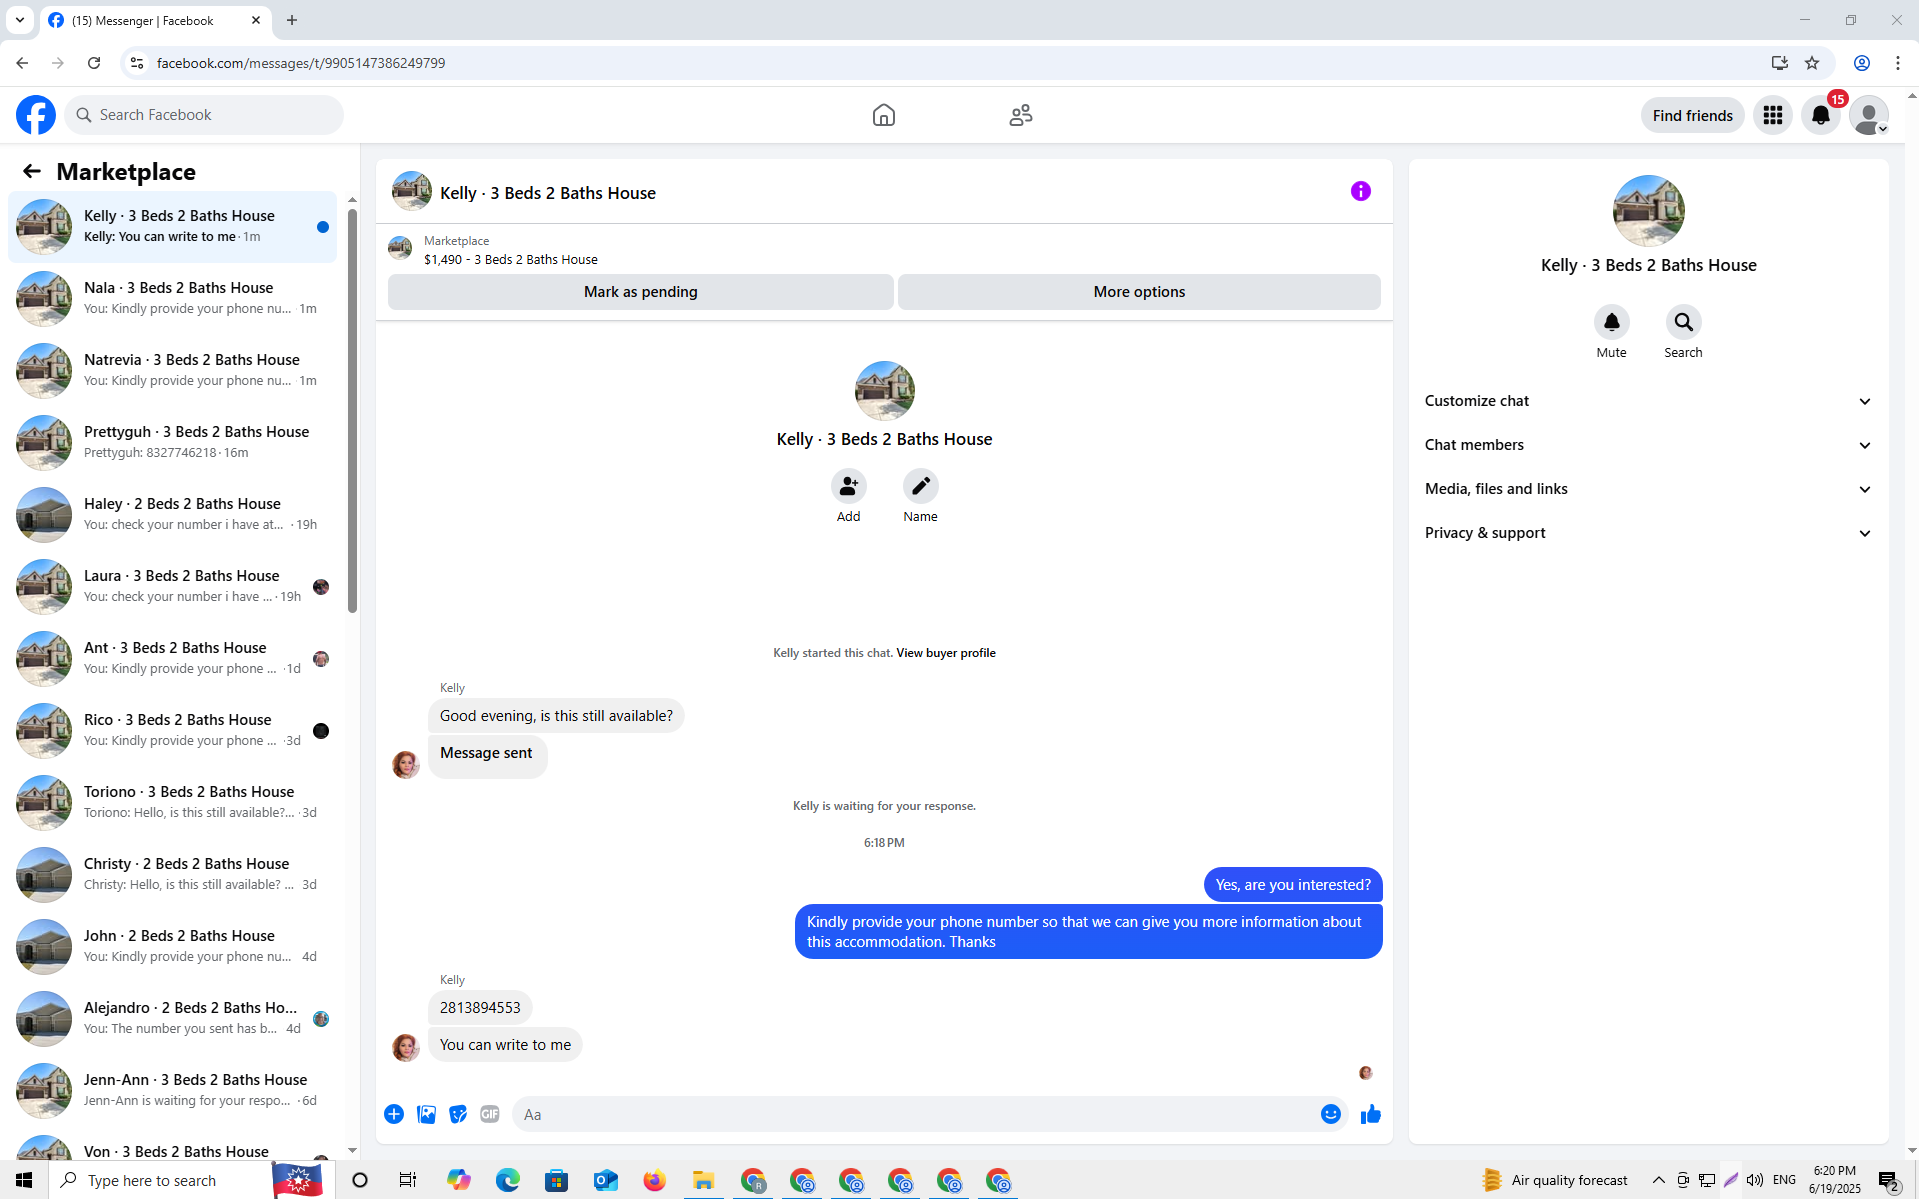Expand the Privacy & support section
1919x1199 pixels.
click(1648, 533)
